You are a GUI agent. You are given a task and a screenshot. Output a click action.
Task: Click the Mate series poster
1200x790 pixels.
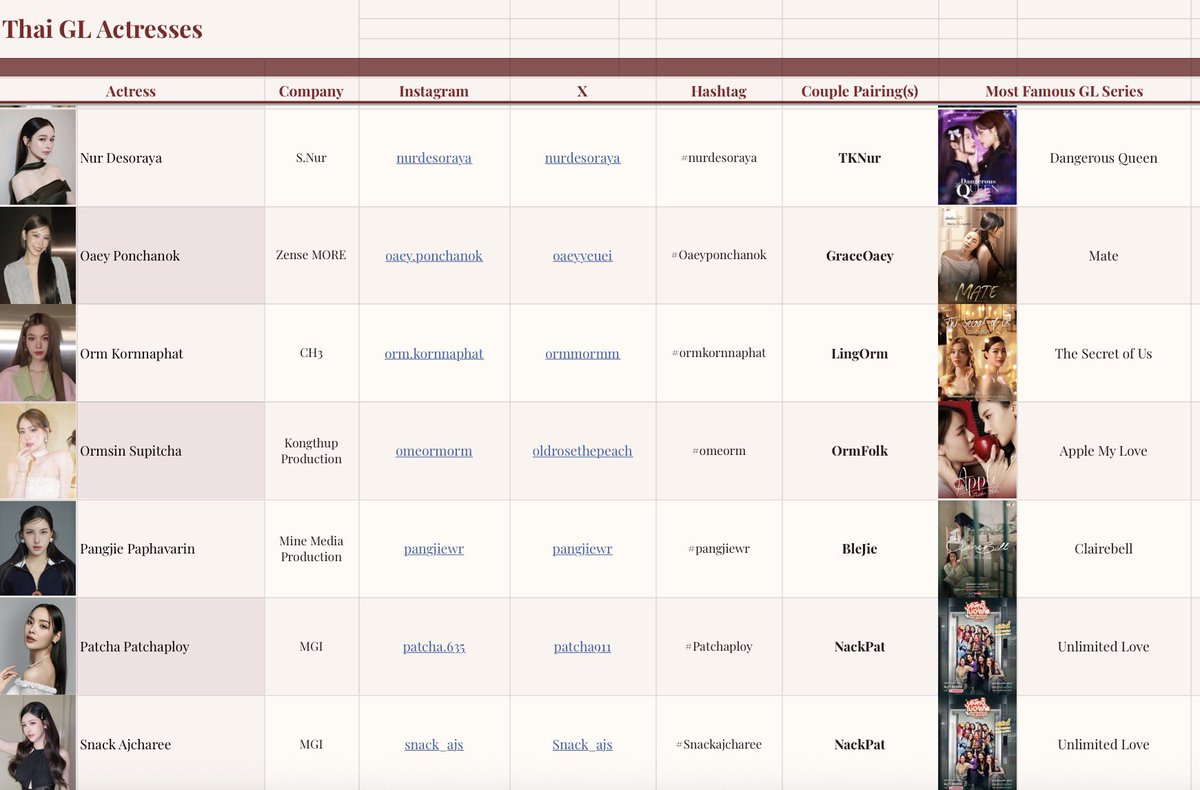tap(977, 255)
